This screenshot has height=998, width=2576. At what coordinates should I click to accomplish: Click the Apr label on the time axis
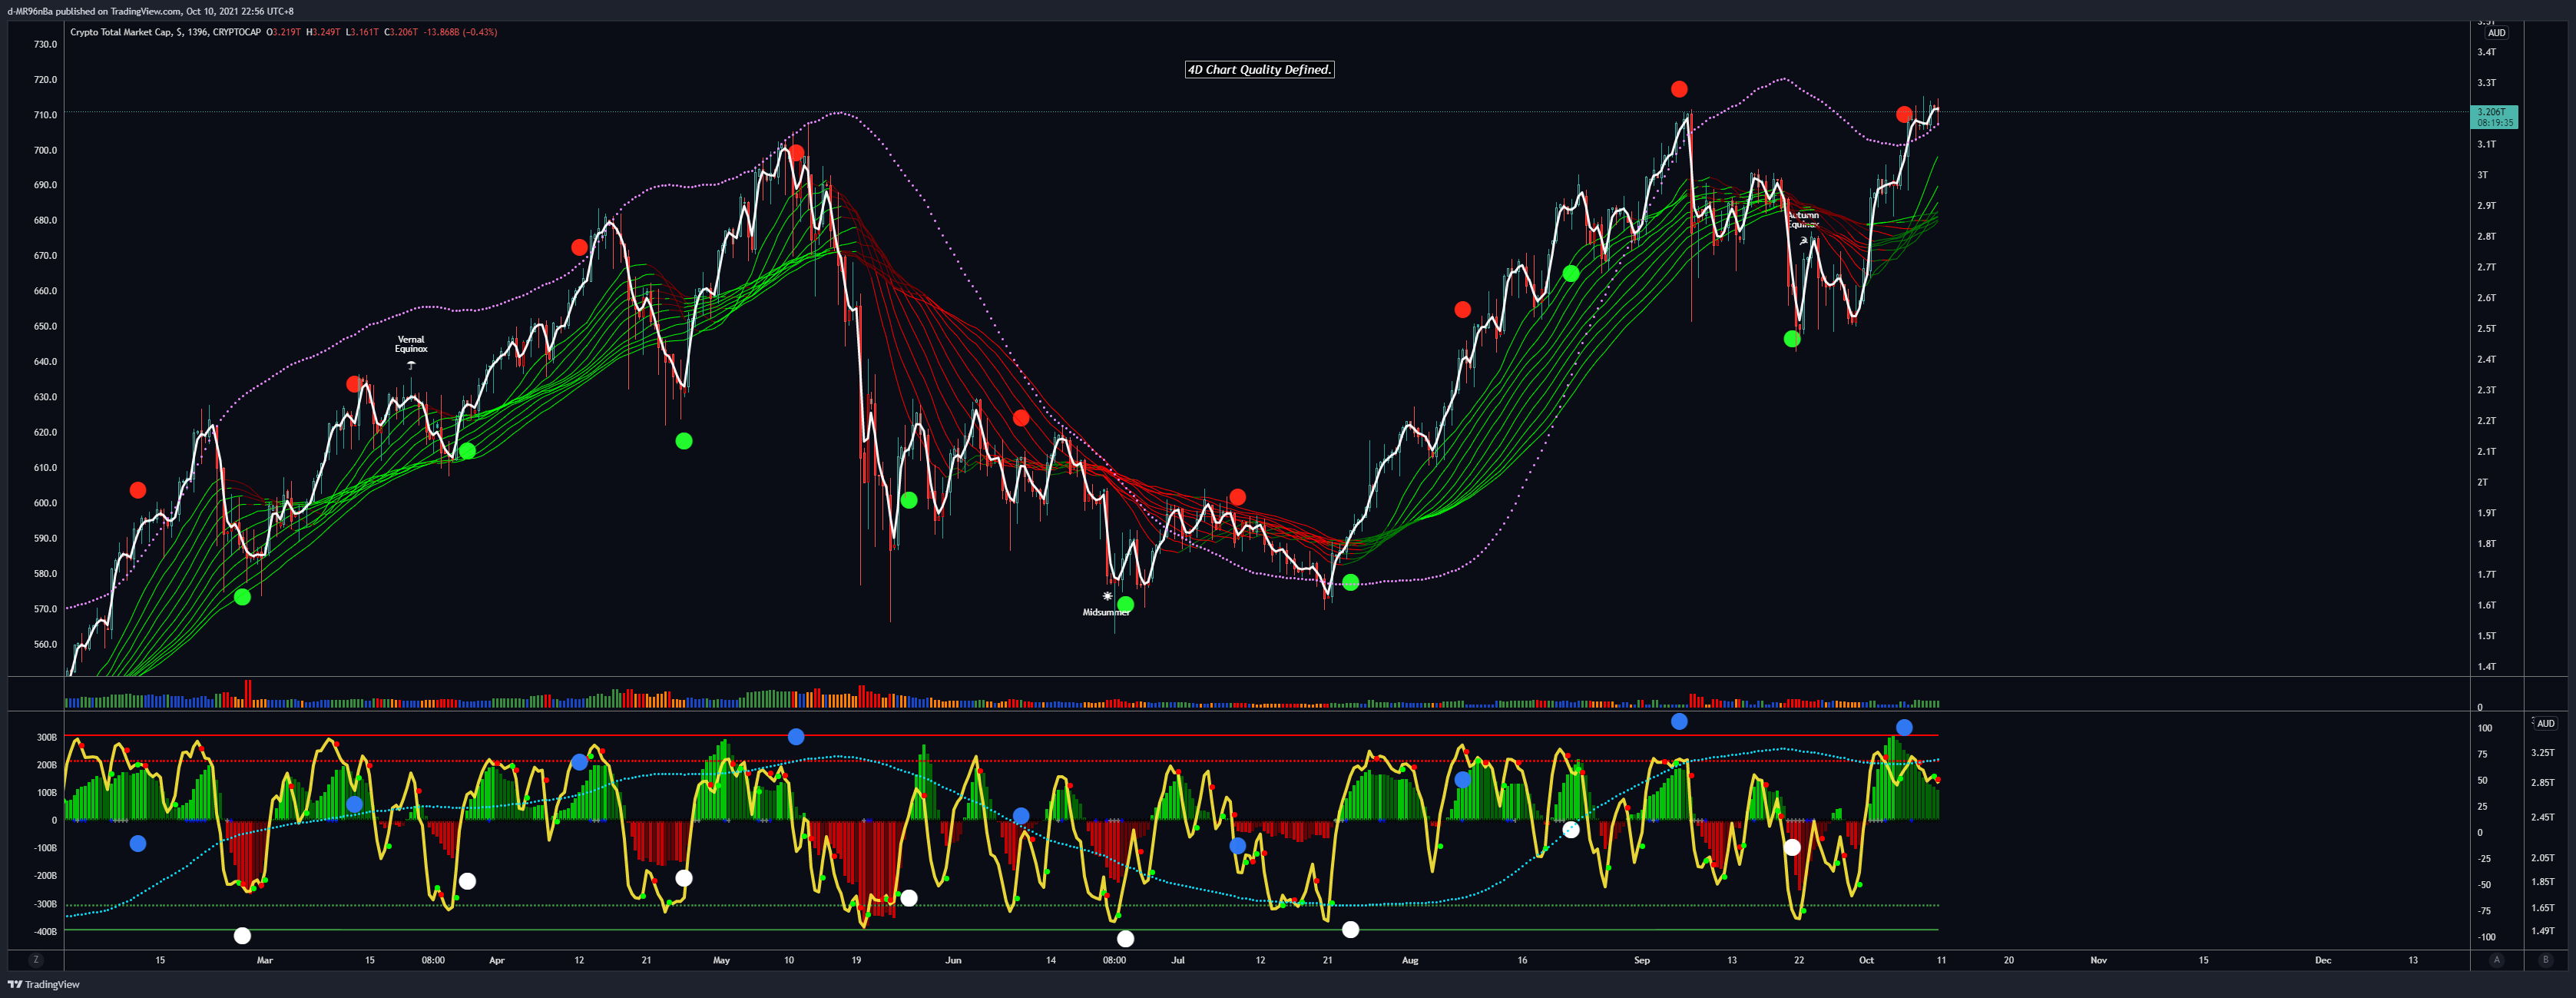[497, 960]
